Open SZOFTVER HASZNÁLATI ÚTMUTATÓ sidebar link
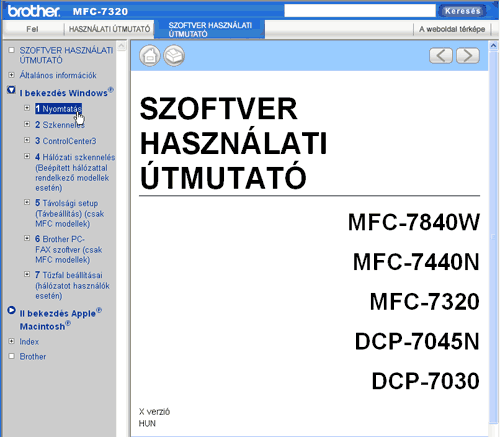Viewport: 500px width, 437px height. coord(66,55)
